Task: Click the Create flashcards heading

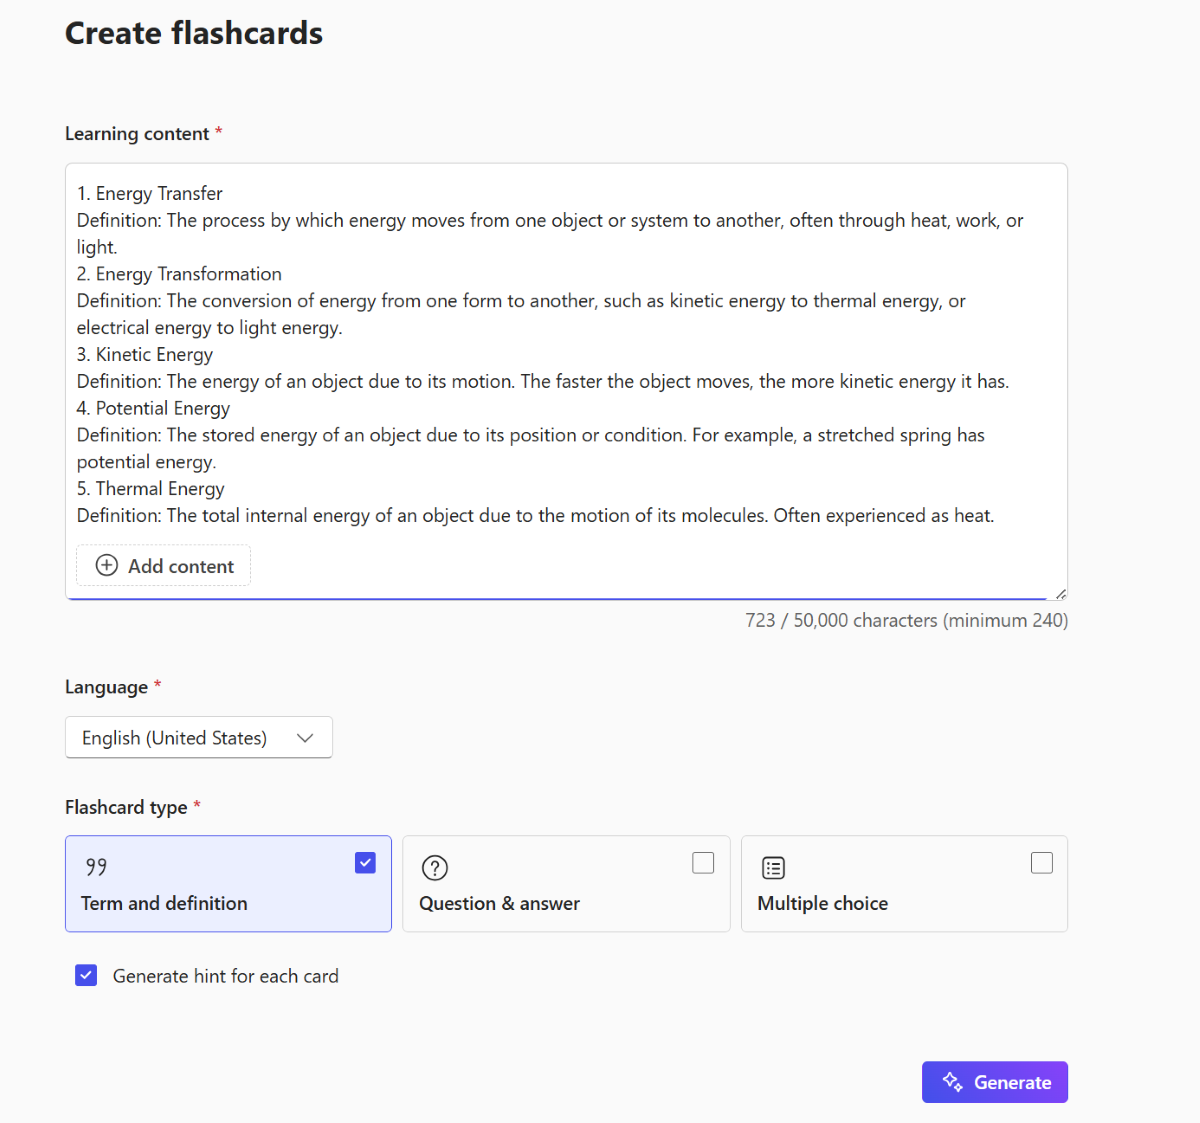Action: click(194, 33)
